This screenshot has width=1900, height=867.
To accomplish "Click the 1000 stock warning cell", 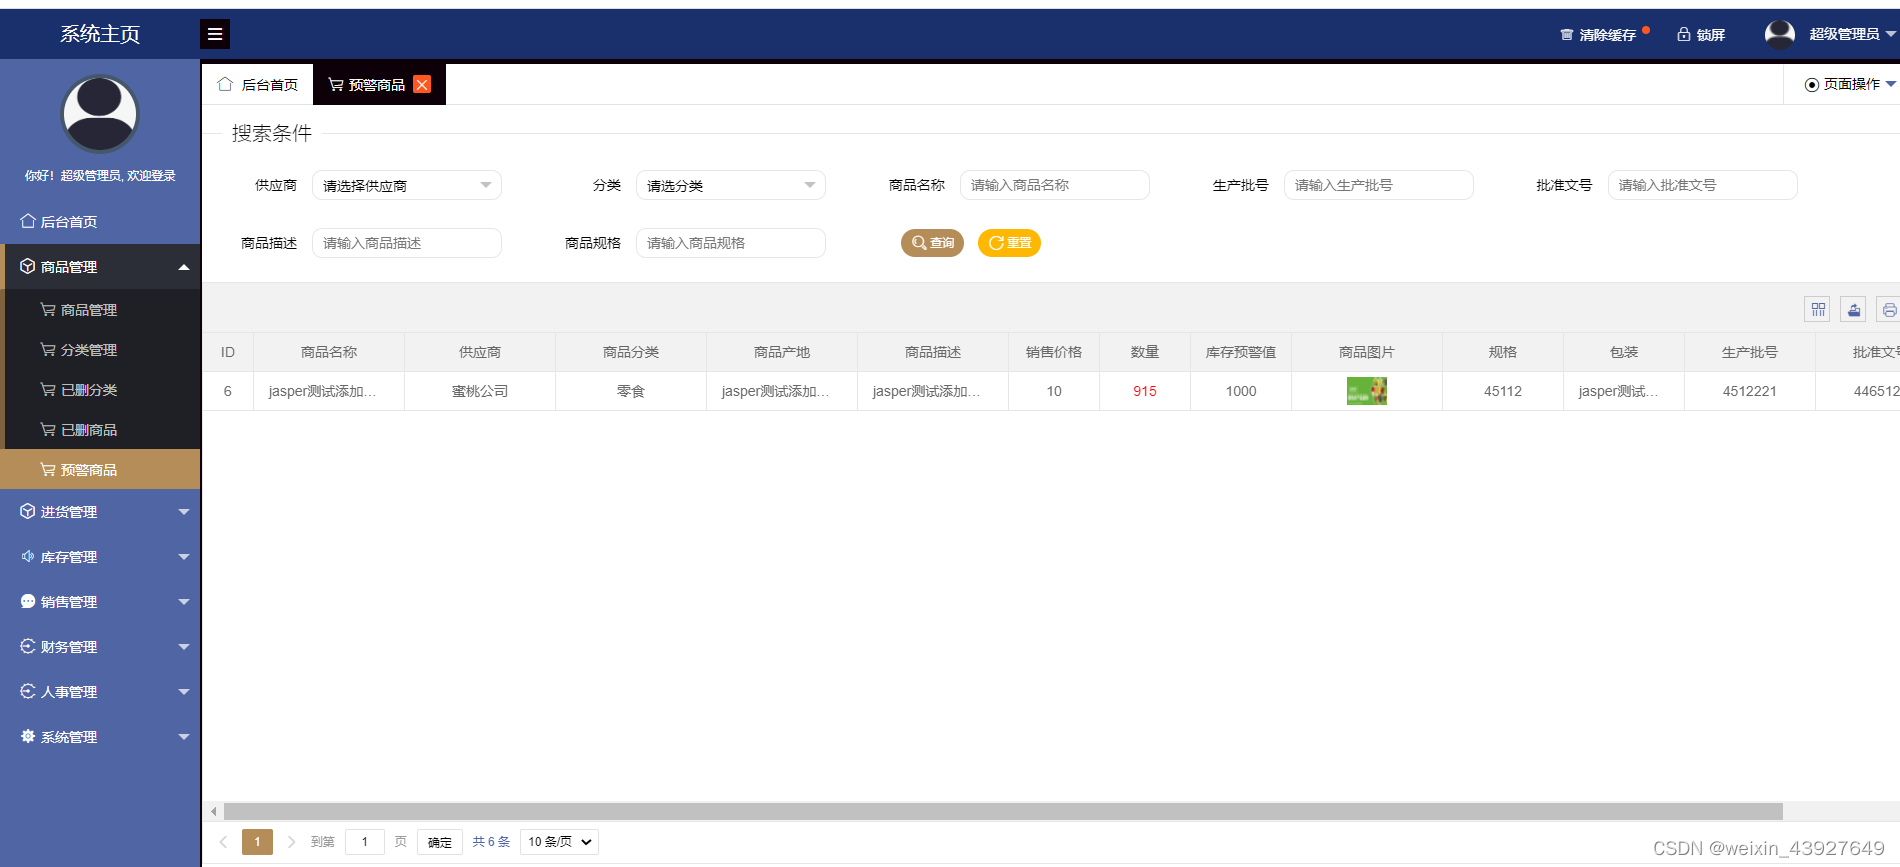I will tap(1241, 391).
